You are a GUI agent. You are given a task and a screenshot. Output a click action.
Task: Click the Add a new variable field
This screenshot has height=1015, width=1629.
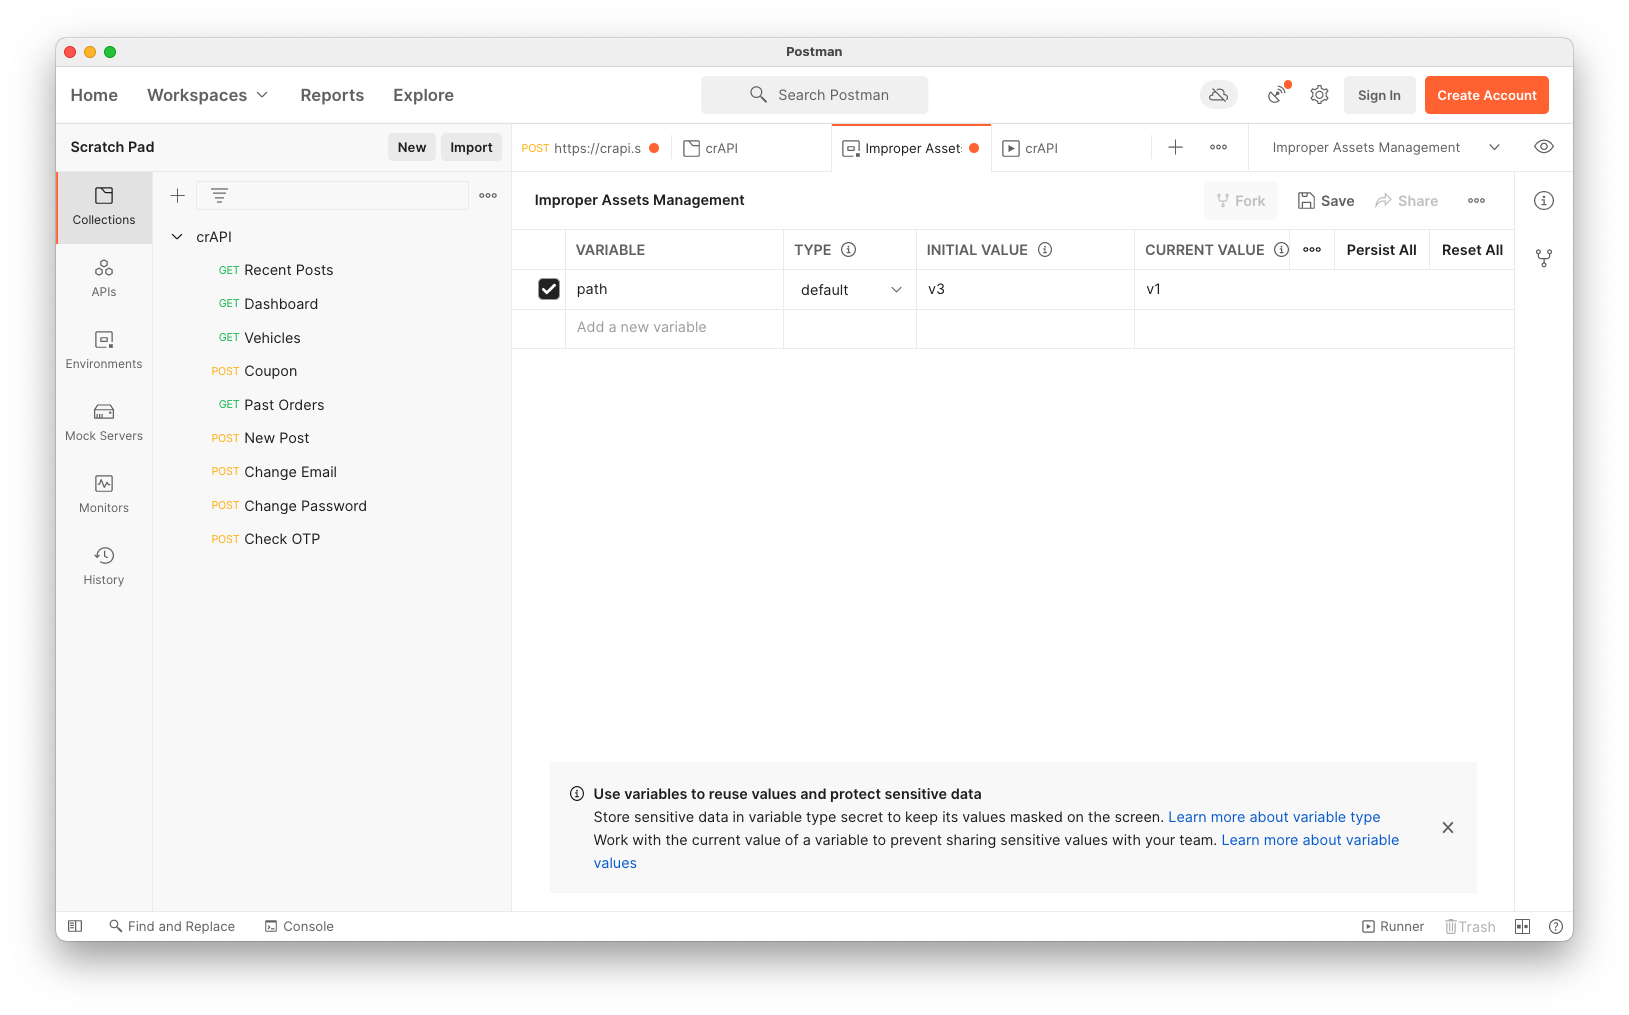pos(674,328)
